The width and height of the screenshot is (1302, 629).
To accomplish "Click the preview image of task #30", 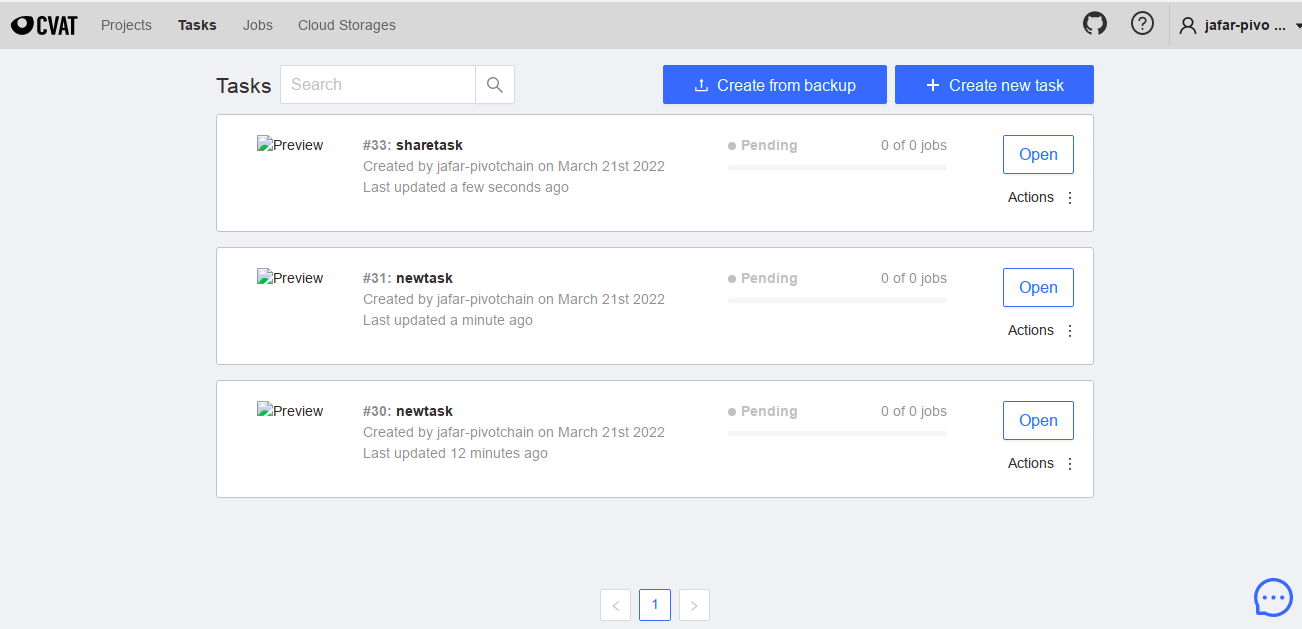I will 290,411.
